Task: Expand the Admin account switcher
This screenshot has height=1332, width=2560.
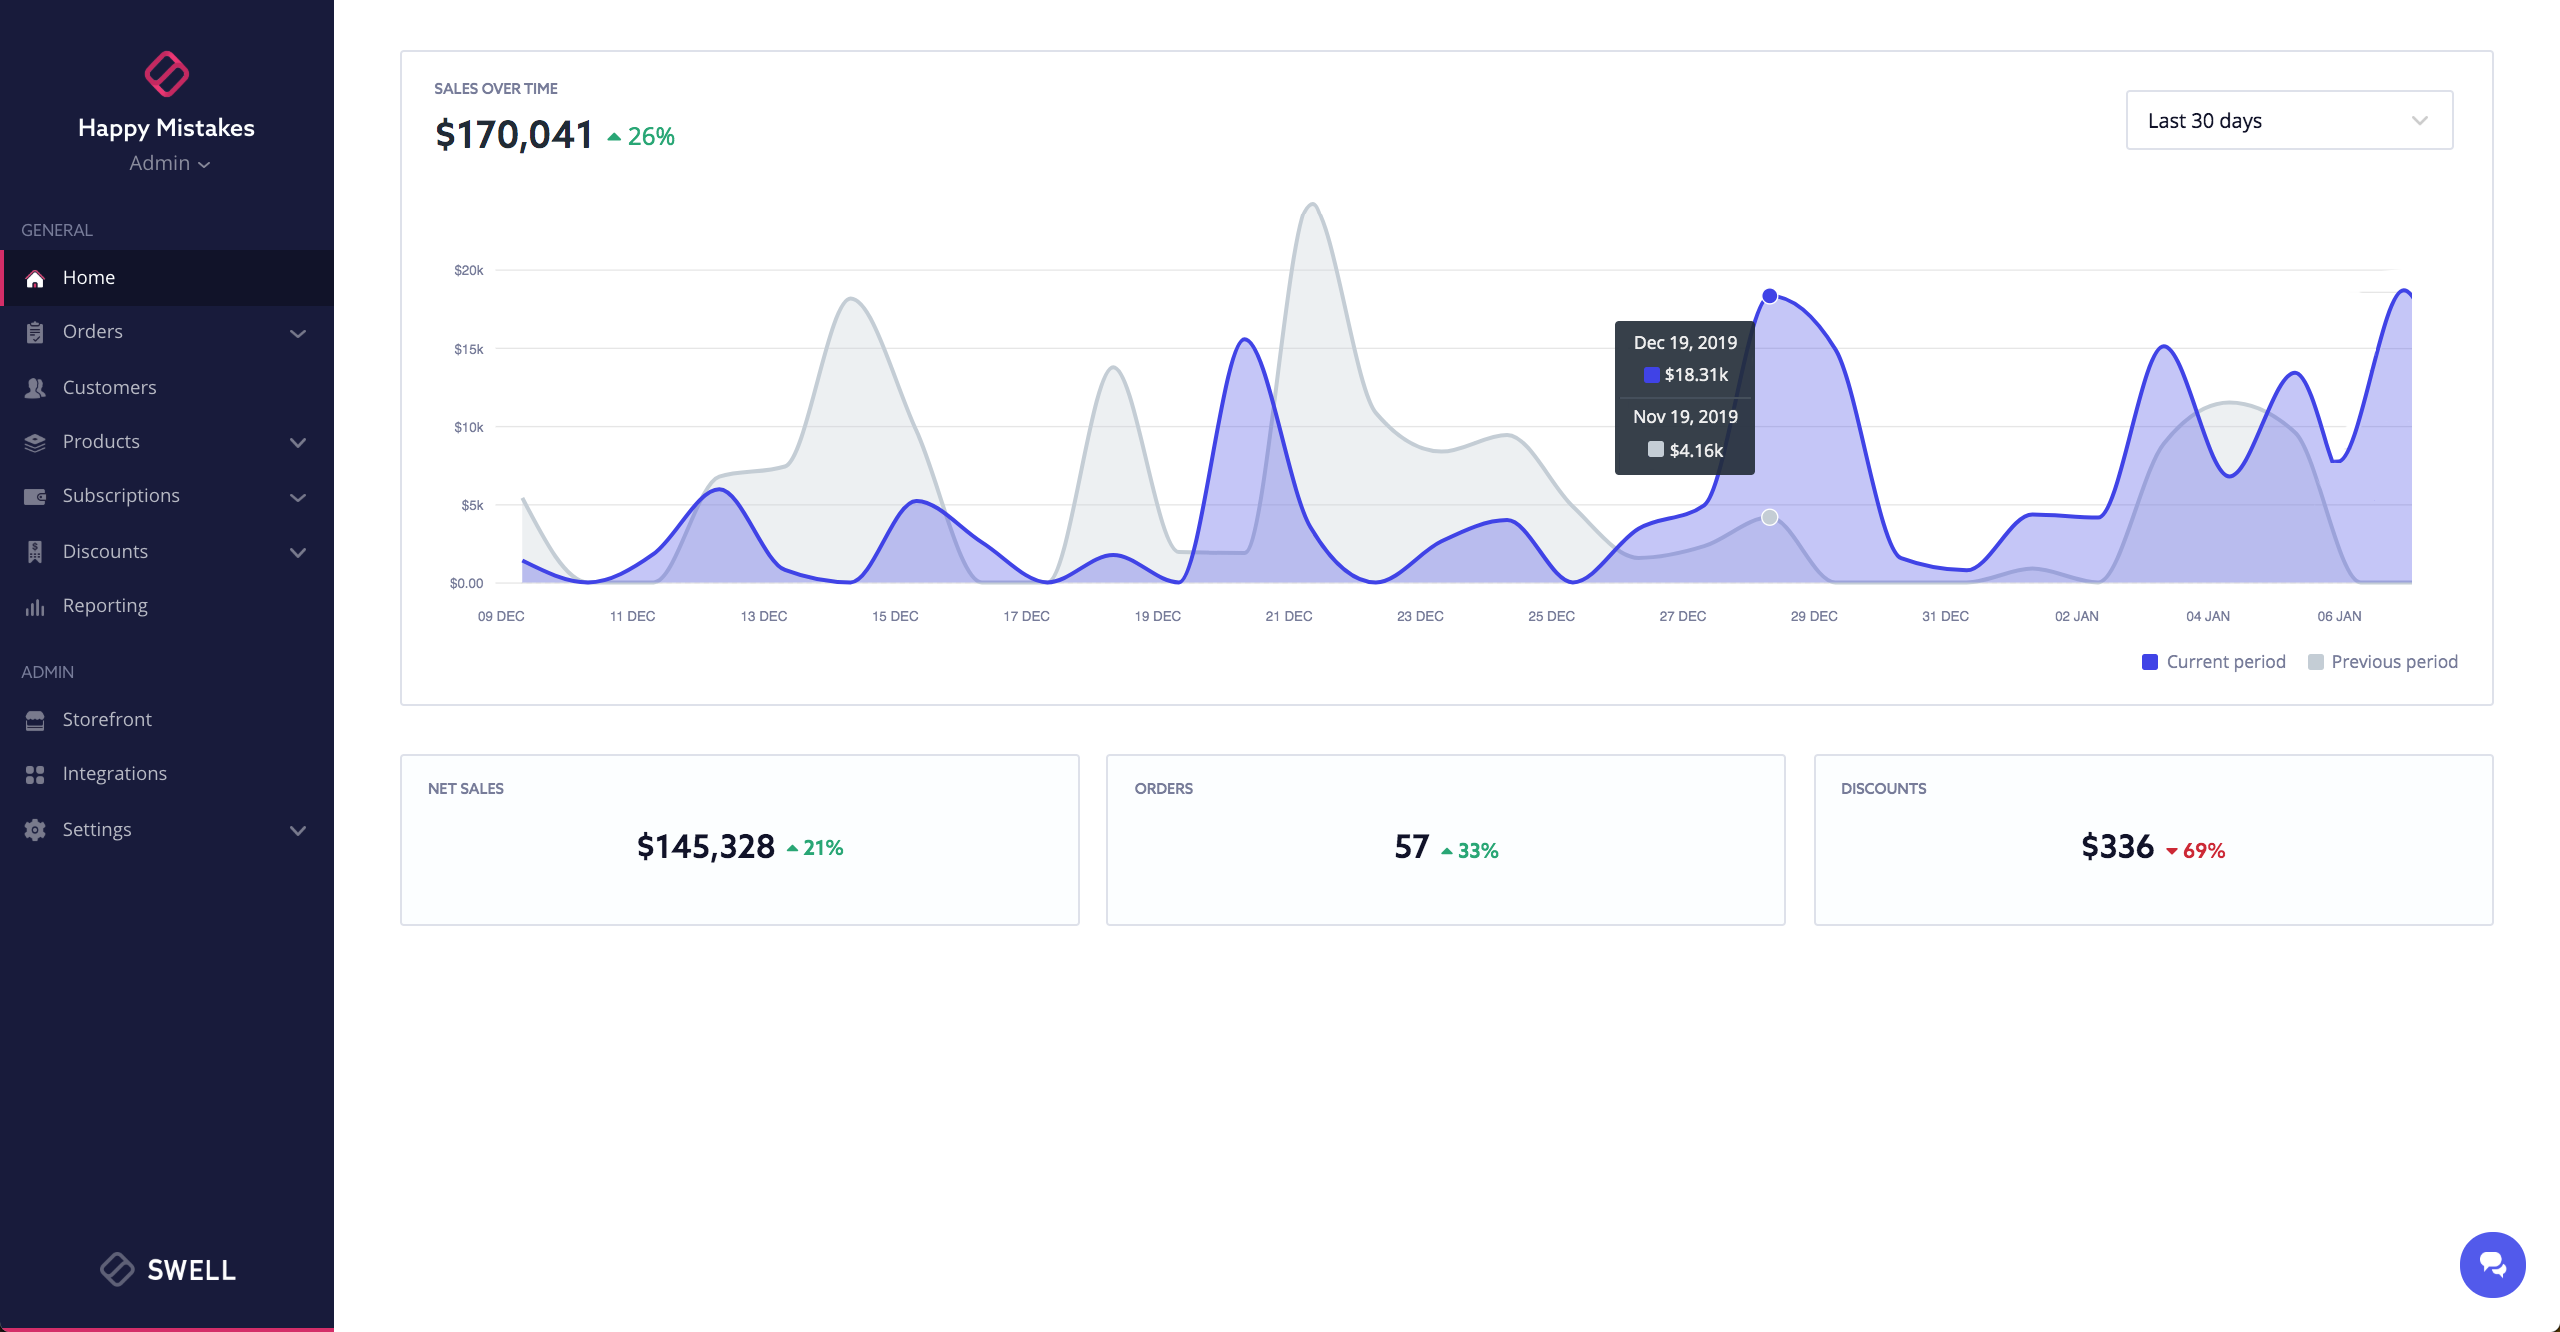Action: tap(167, 162)
